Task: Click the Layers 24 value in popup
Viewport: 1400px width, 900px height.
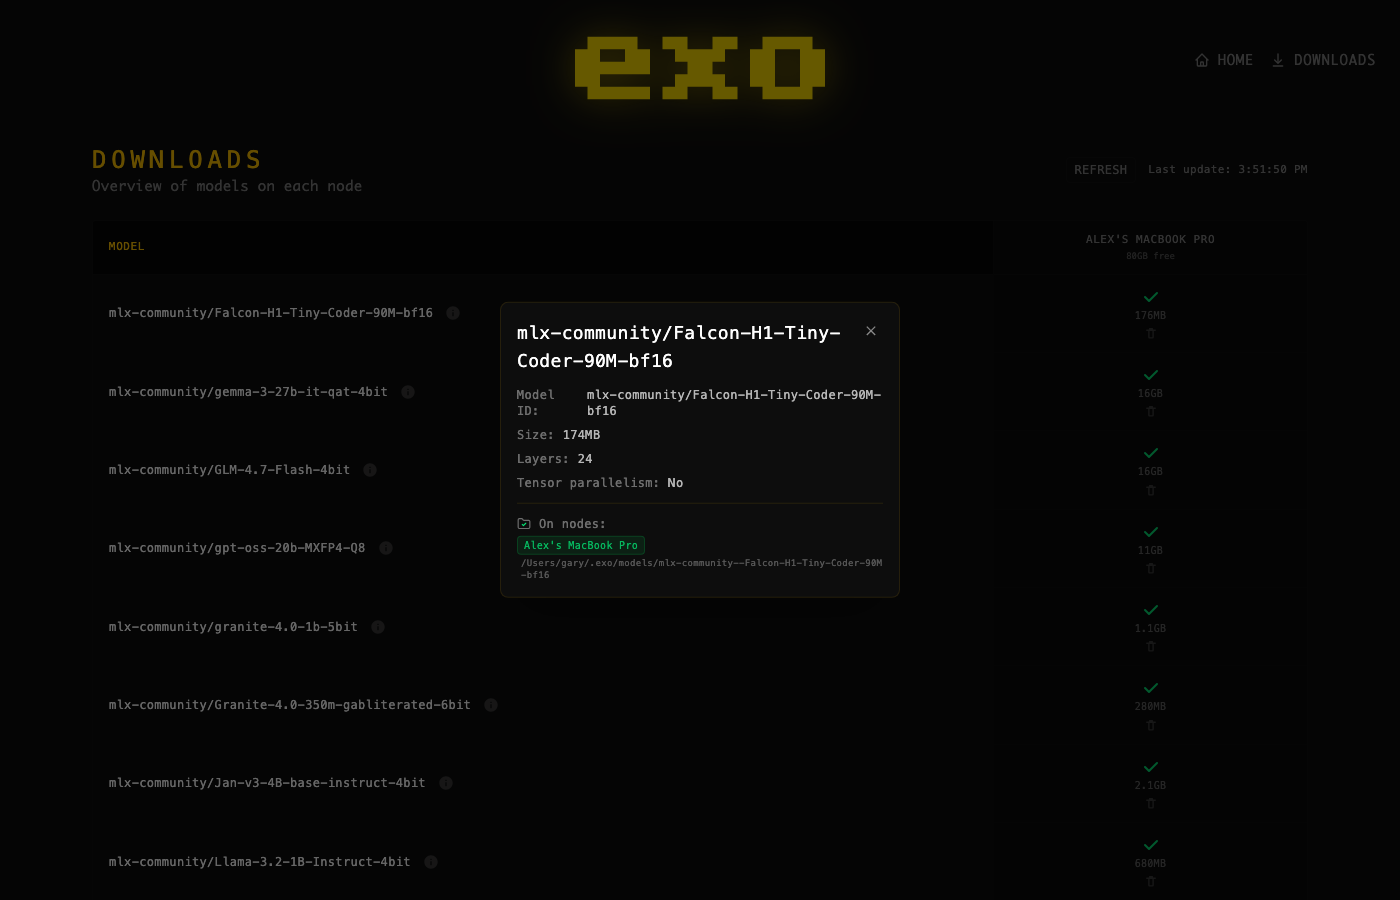Action: [585, 459]
